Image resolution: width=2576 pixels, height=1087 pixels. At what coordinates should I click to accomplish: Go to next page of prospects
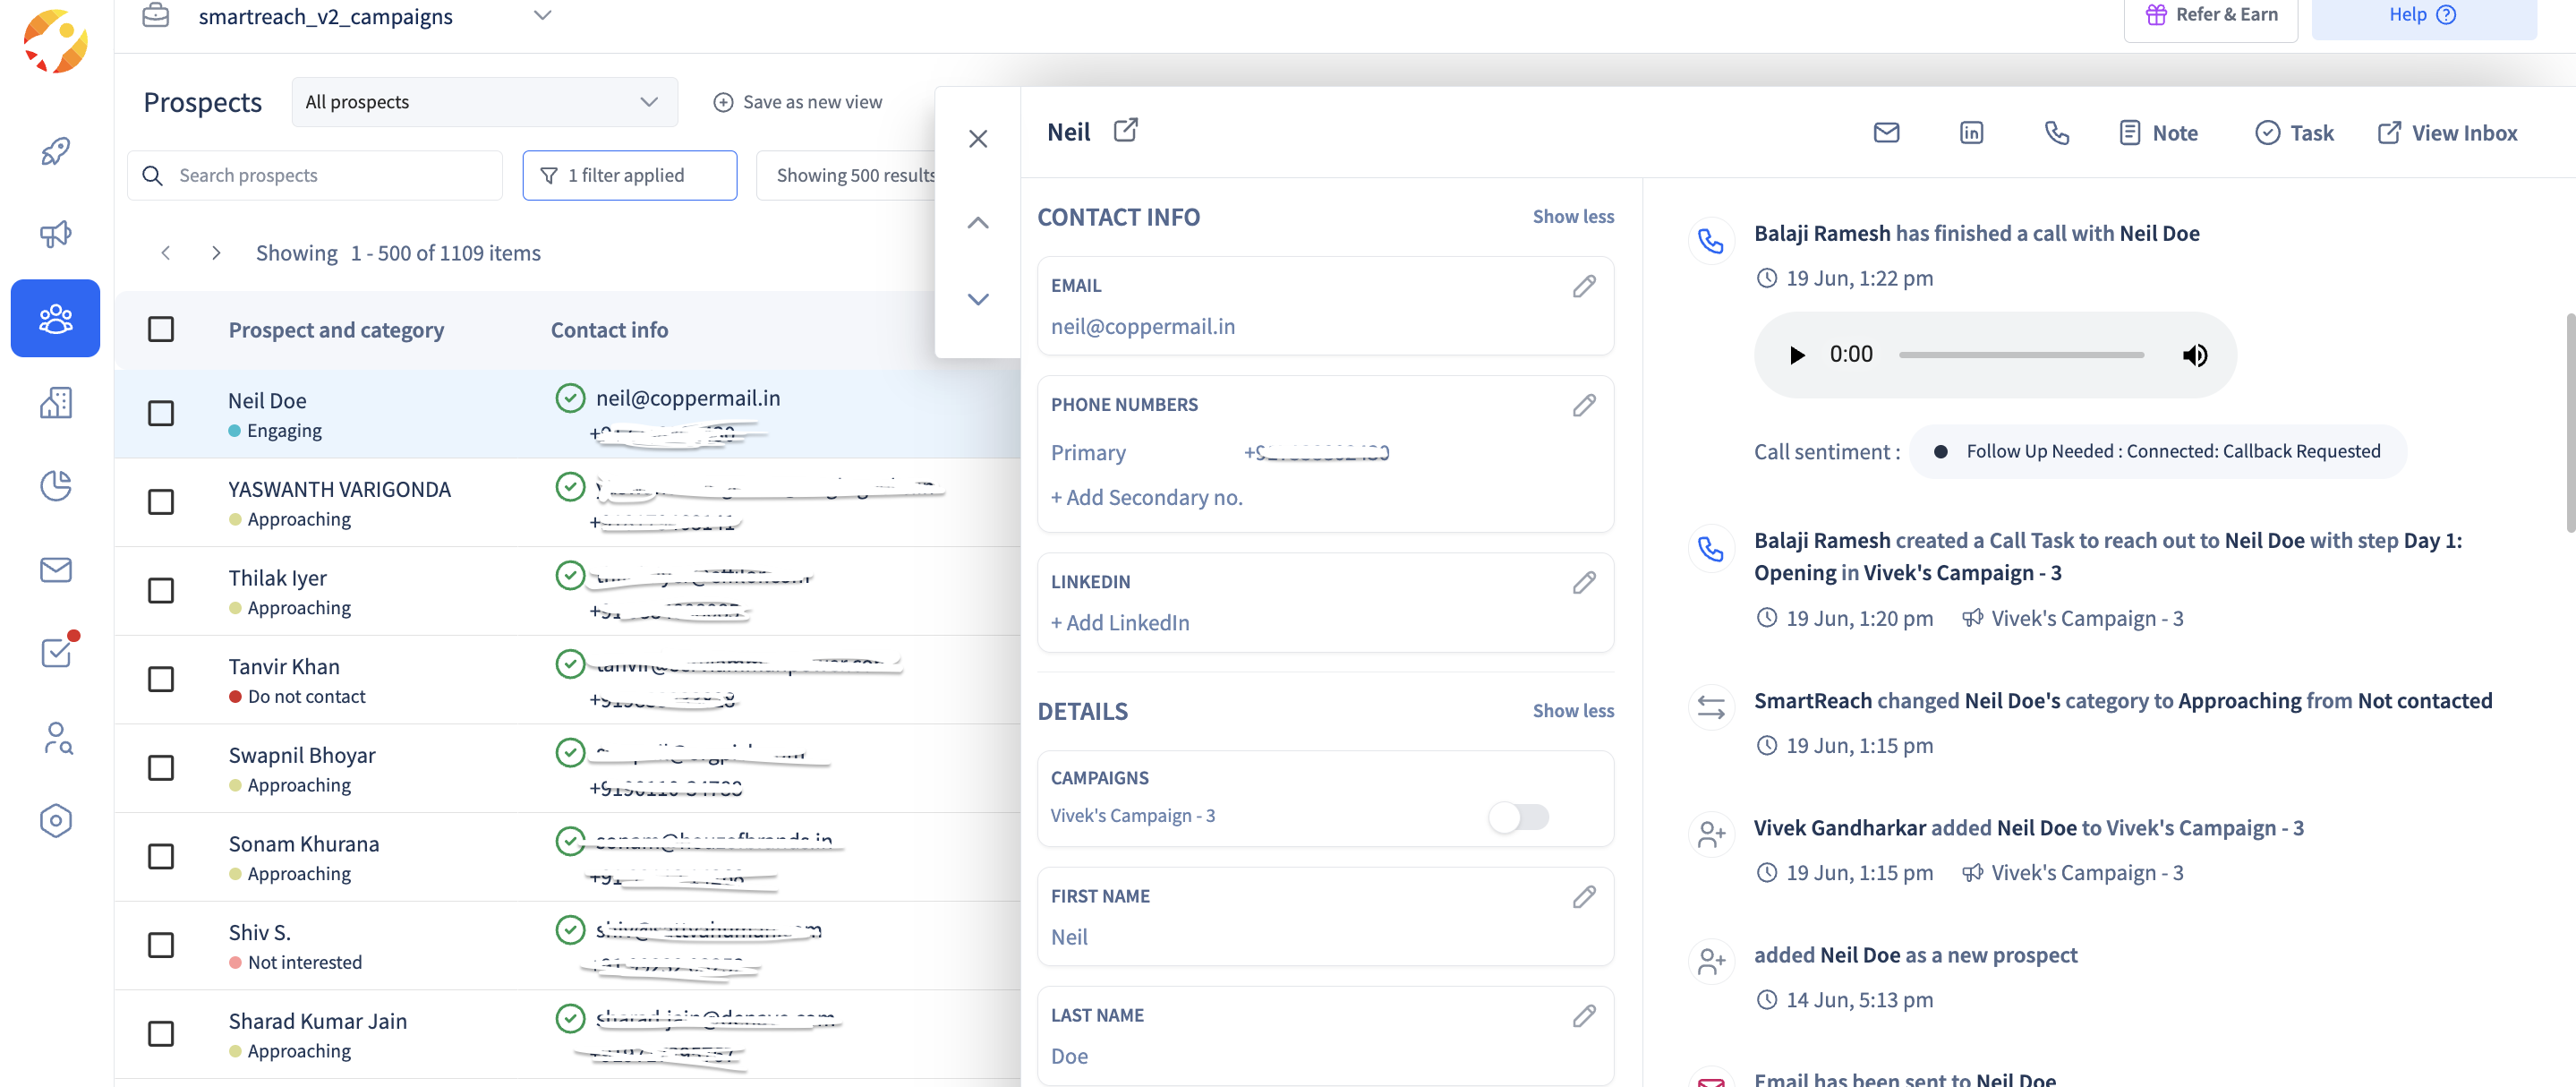pos(216,253)
